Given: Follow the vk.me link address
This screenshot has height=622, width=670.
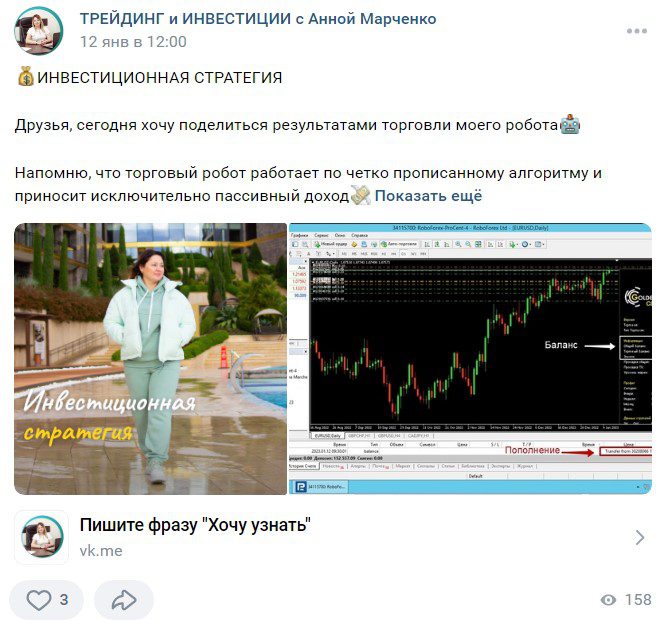Looking at the screenshot, I should pyautogui.click(x=101, y=551).
